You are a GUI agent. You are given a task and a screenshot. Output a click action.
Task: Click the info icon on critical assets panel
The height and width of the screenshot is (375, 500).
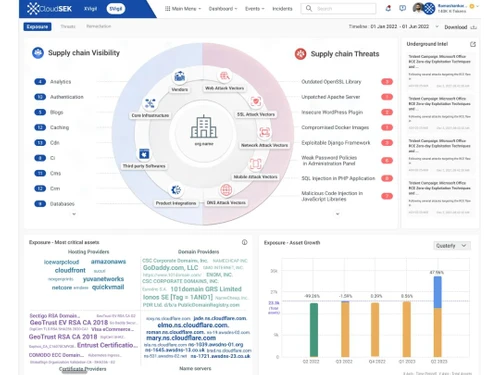click(x=244, y=242)
